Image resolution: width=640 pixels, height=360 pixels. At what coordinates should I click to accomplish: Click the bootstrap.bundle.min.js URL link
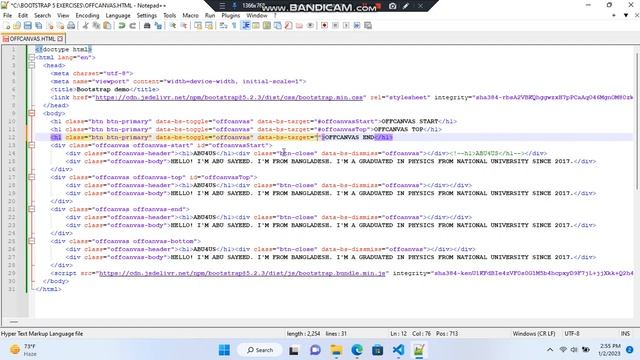242,273
